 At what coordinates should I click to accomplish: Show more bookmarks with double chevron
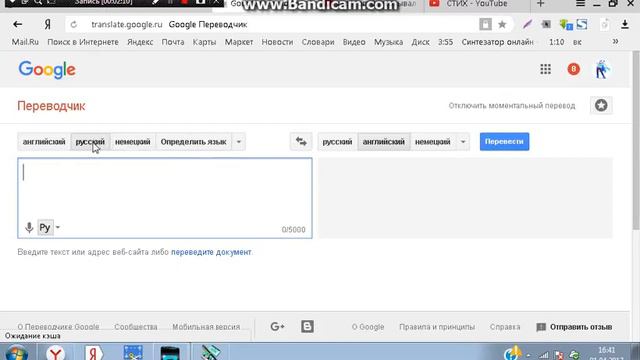coord(616,42)
